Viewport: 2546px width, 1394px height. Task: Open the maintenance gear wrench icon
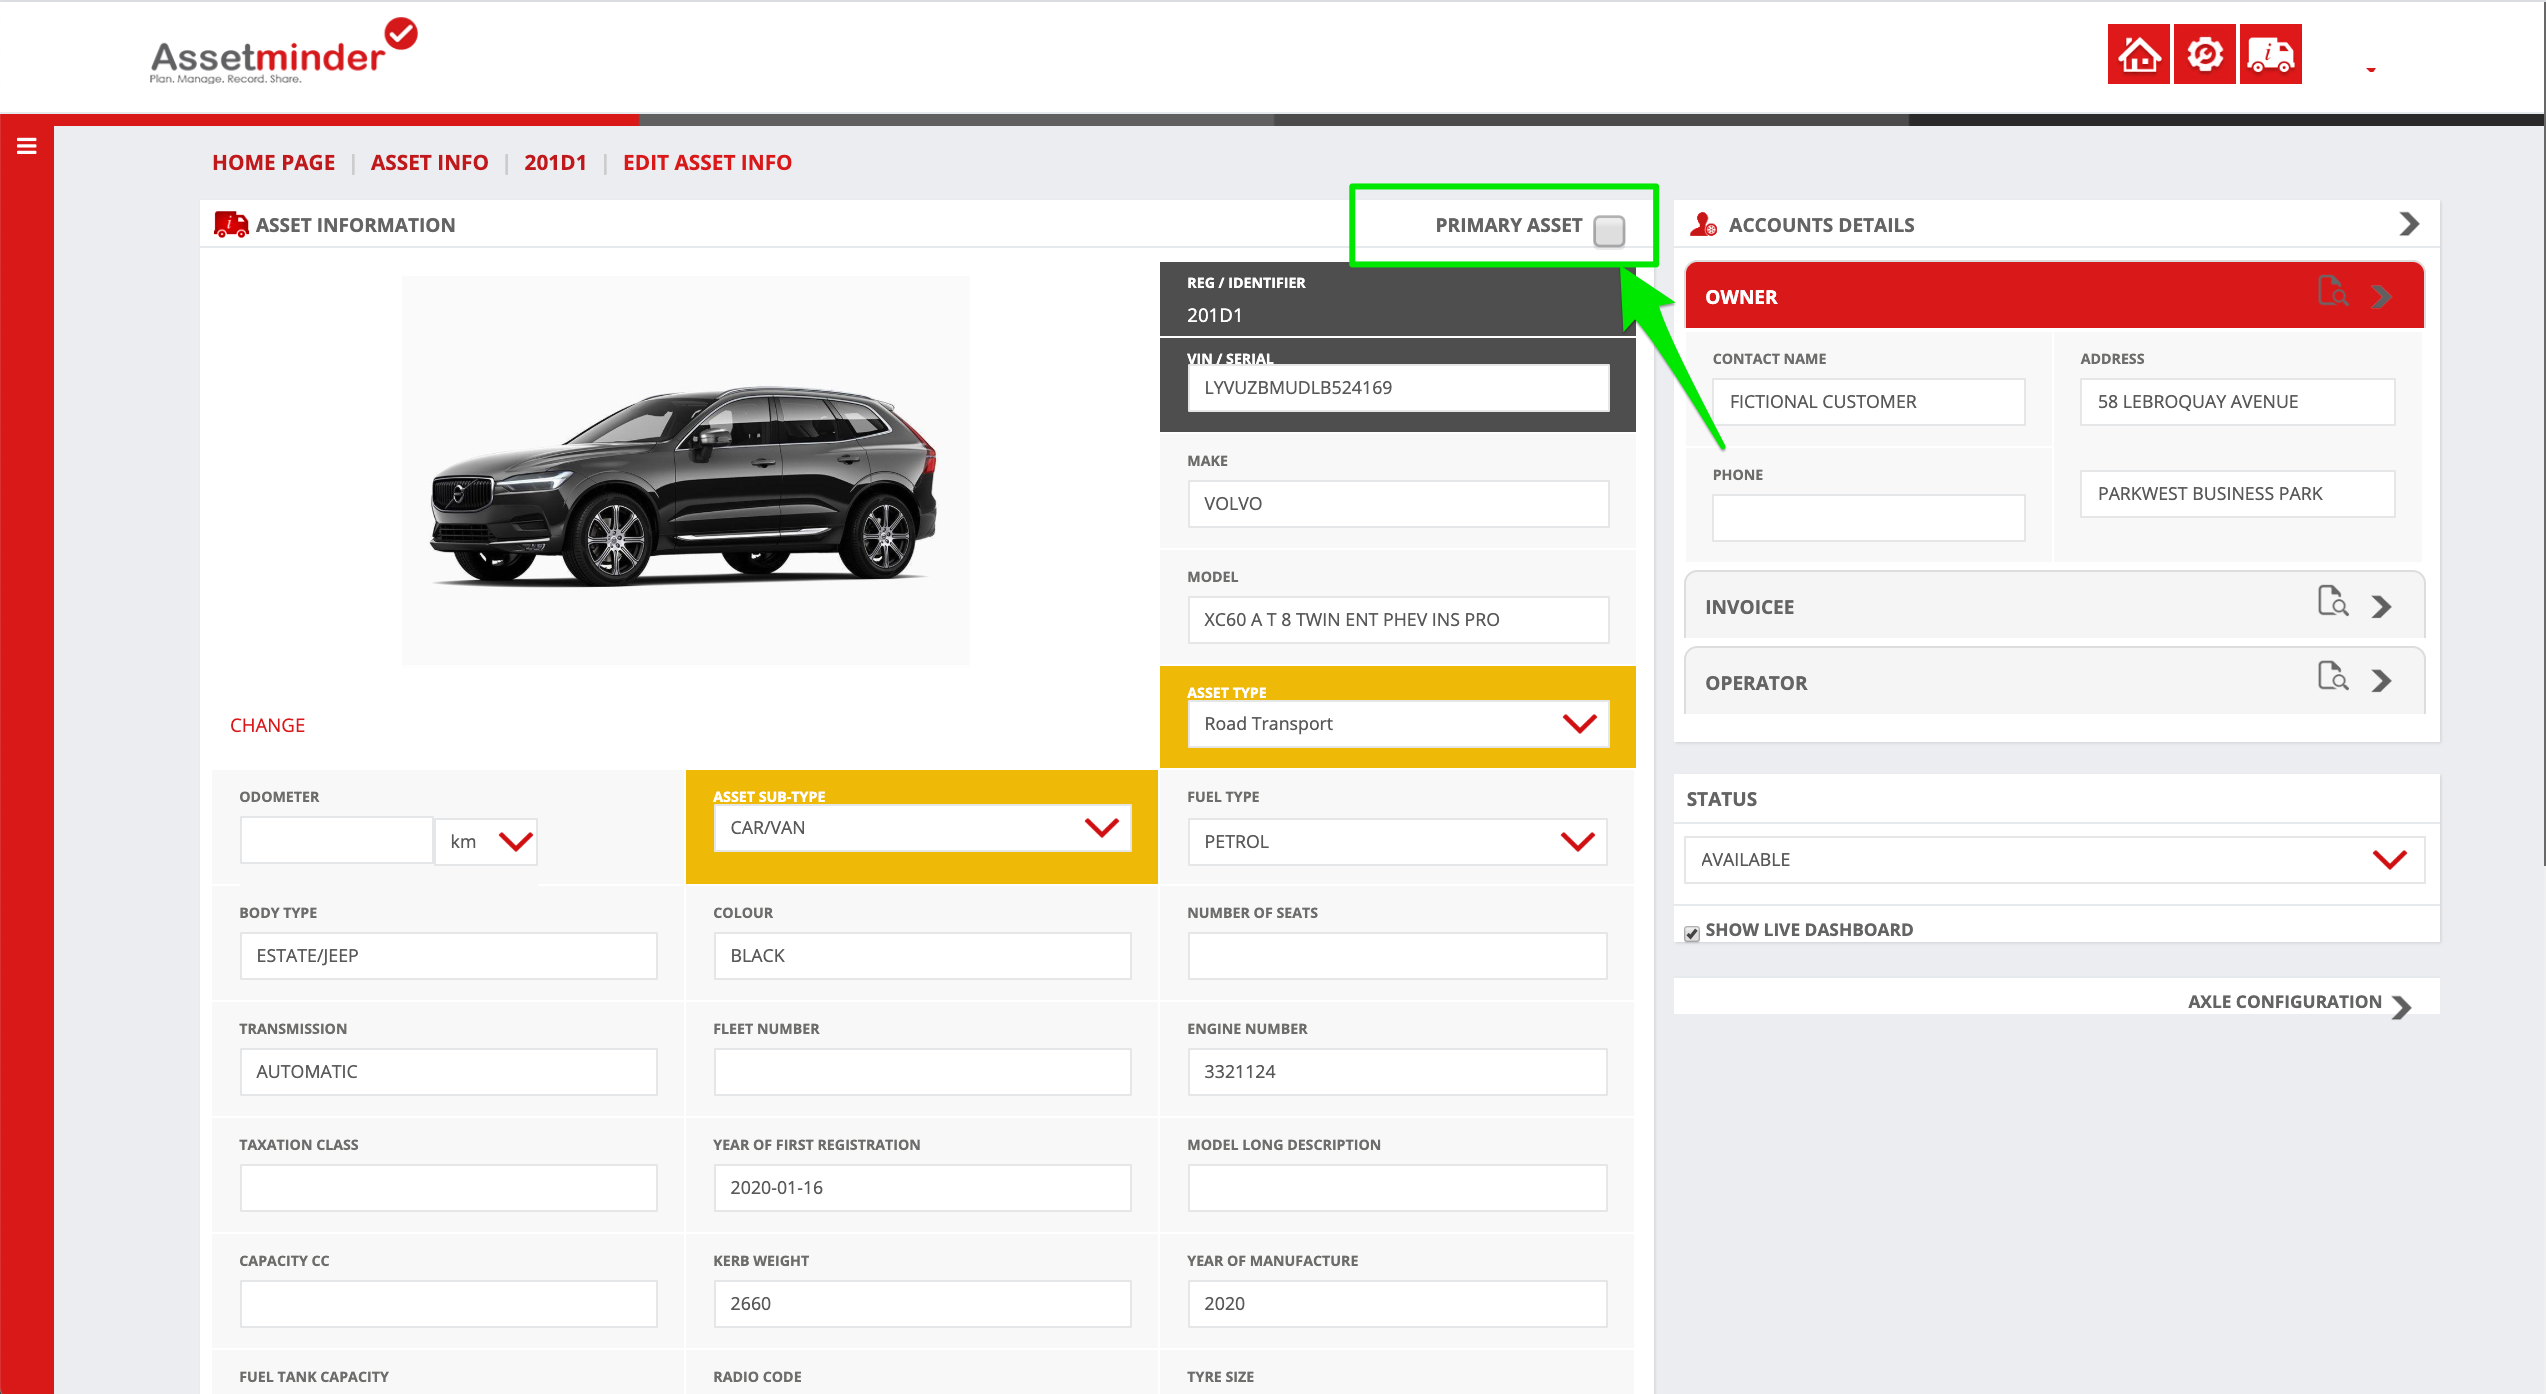pos(2204,54)
